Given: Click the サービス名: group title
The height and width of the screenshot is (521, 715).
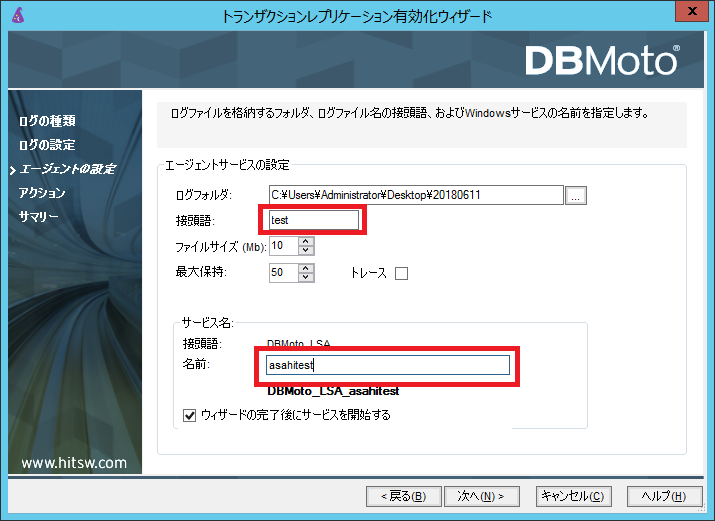Looking at the screenshot, I should (x=207, y=323).
